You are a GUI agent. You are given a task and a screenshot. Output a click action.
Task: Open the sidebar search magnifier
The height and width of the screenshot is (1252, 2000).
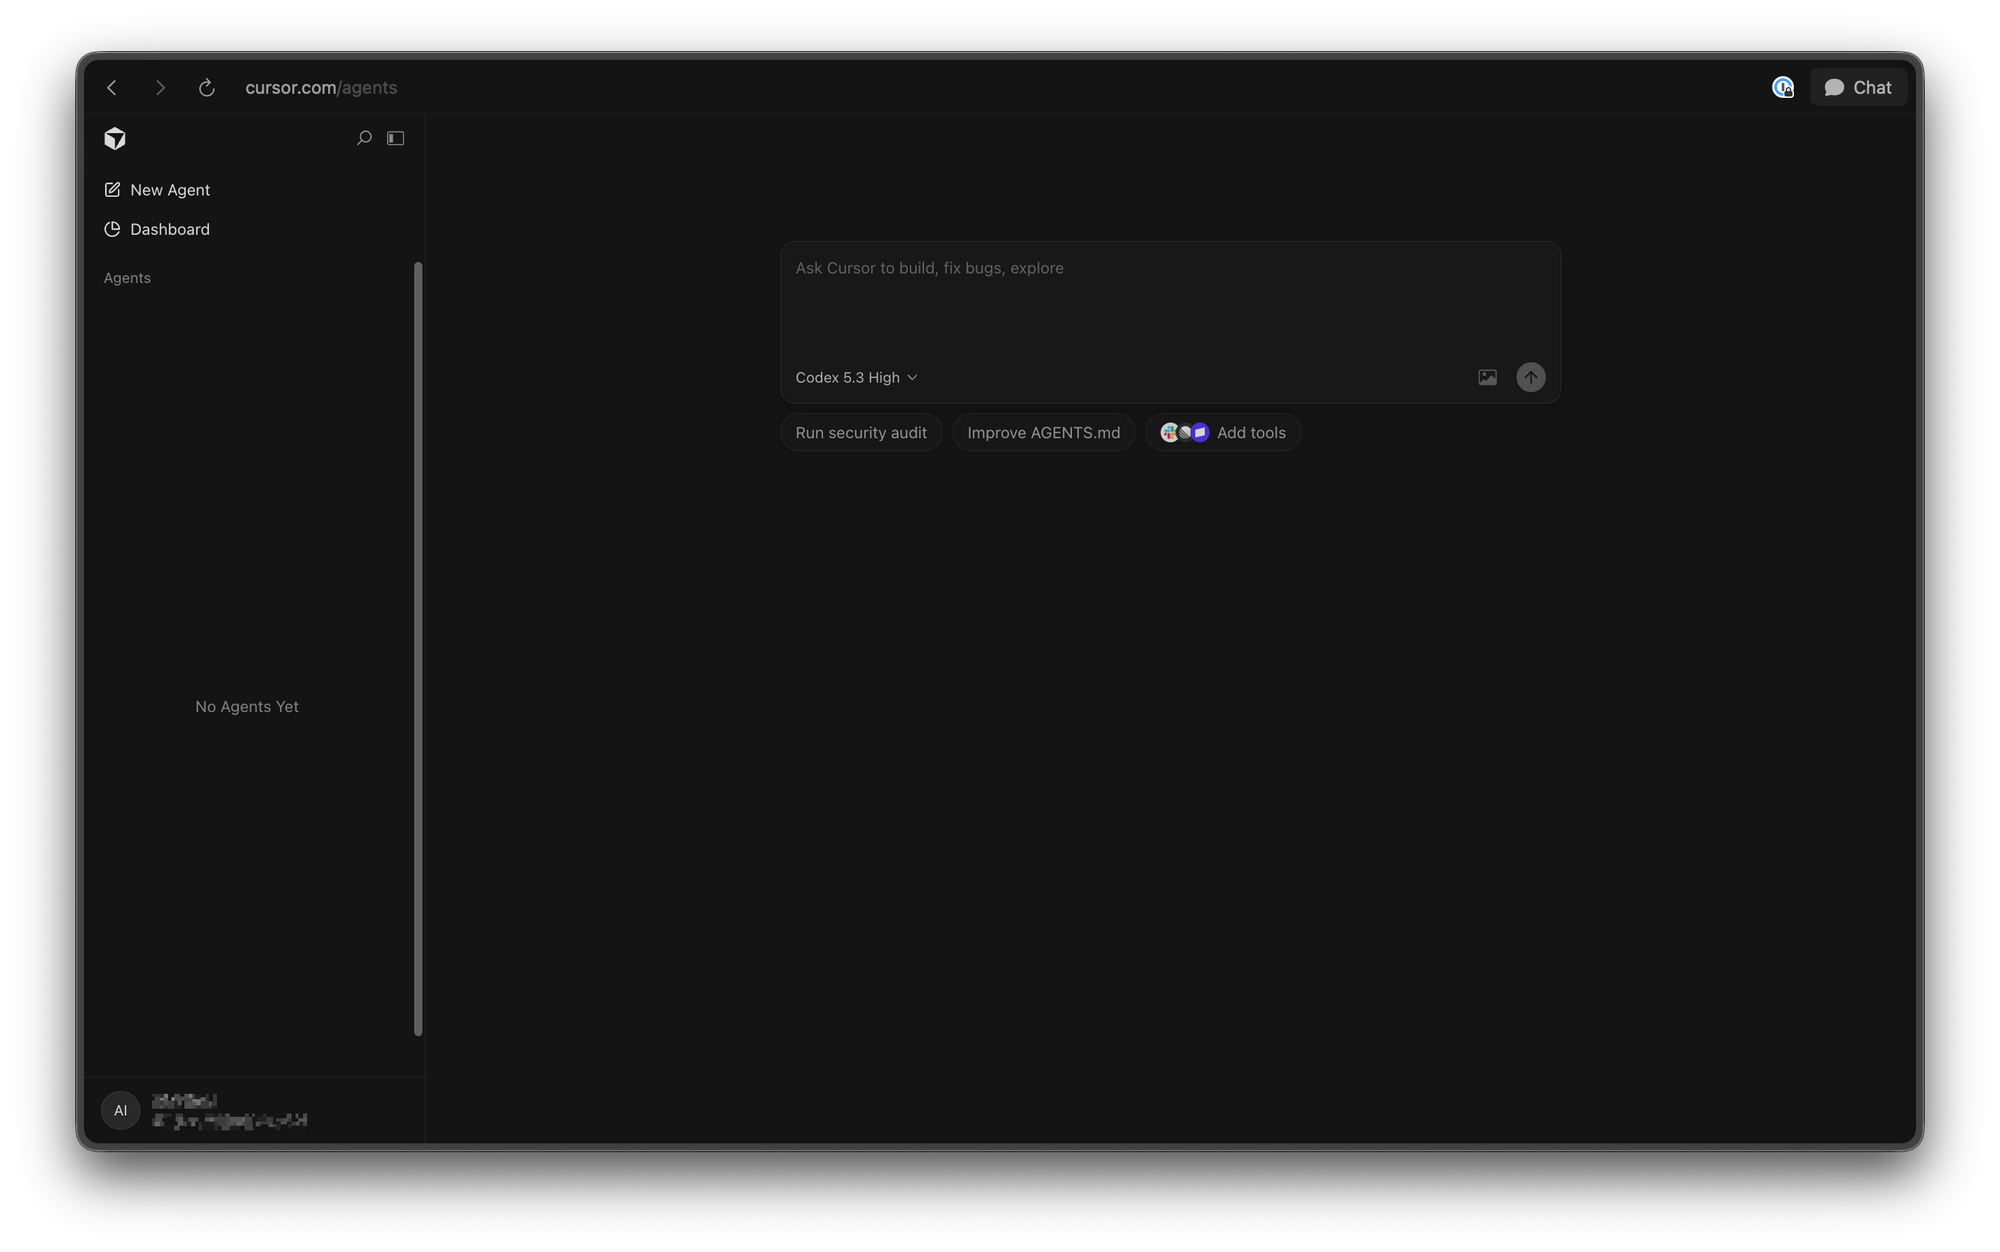coord(364,138)
